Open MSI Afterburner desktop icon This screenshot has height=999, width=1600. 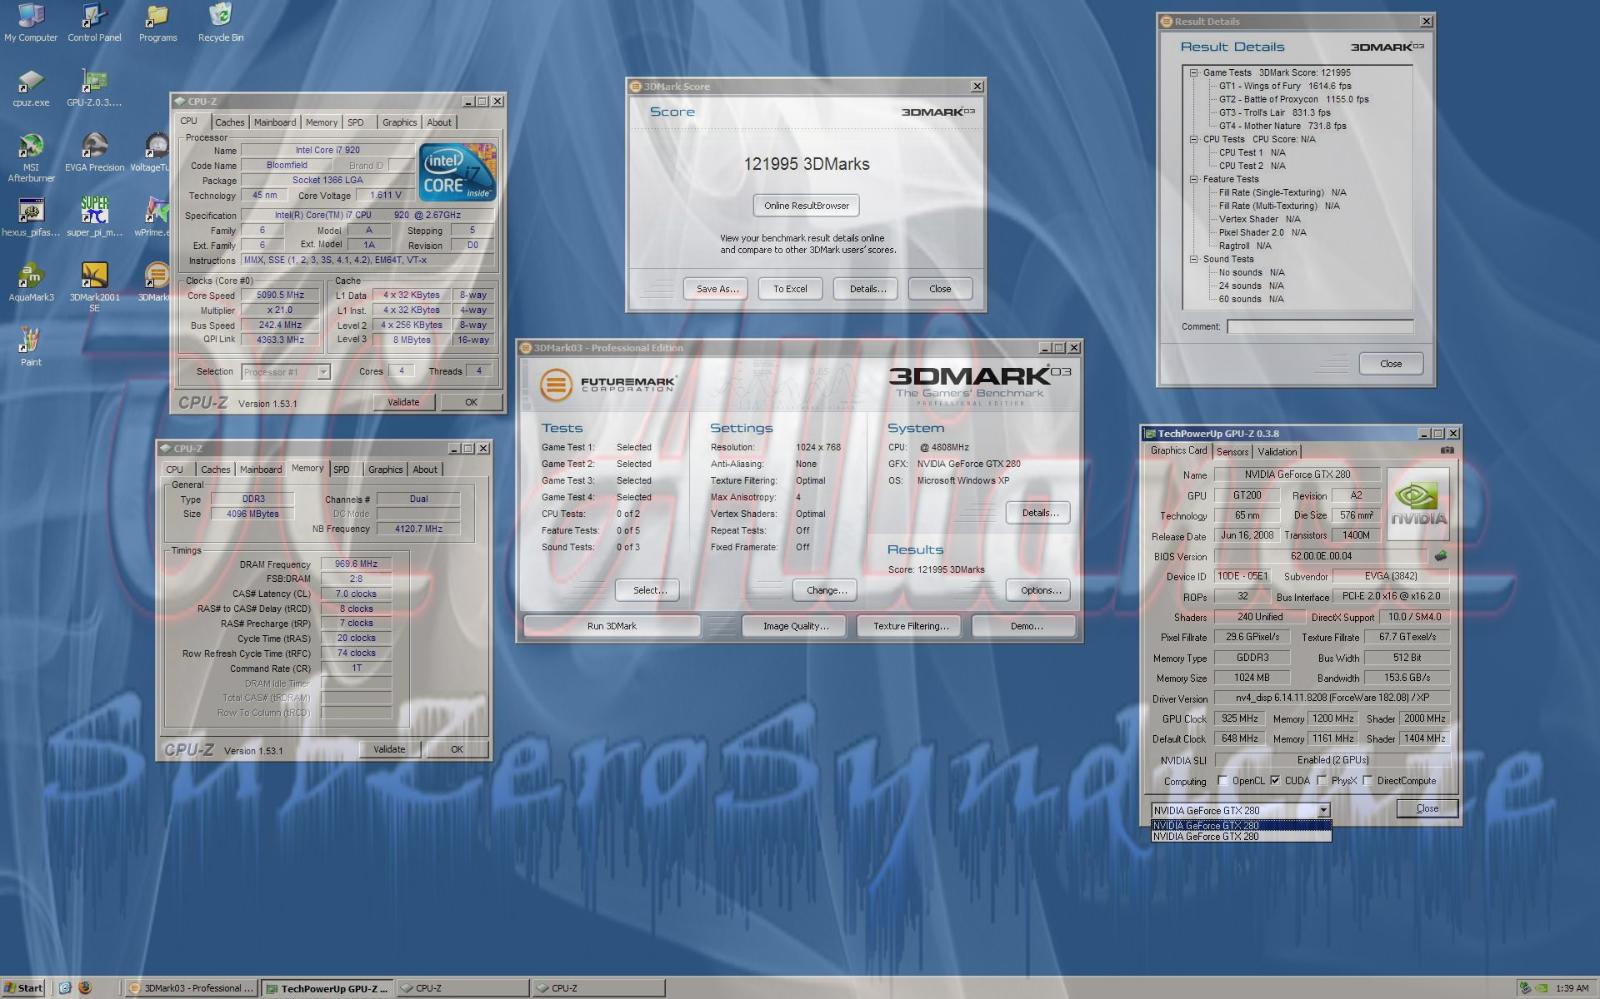[x=31, y=158]
